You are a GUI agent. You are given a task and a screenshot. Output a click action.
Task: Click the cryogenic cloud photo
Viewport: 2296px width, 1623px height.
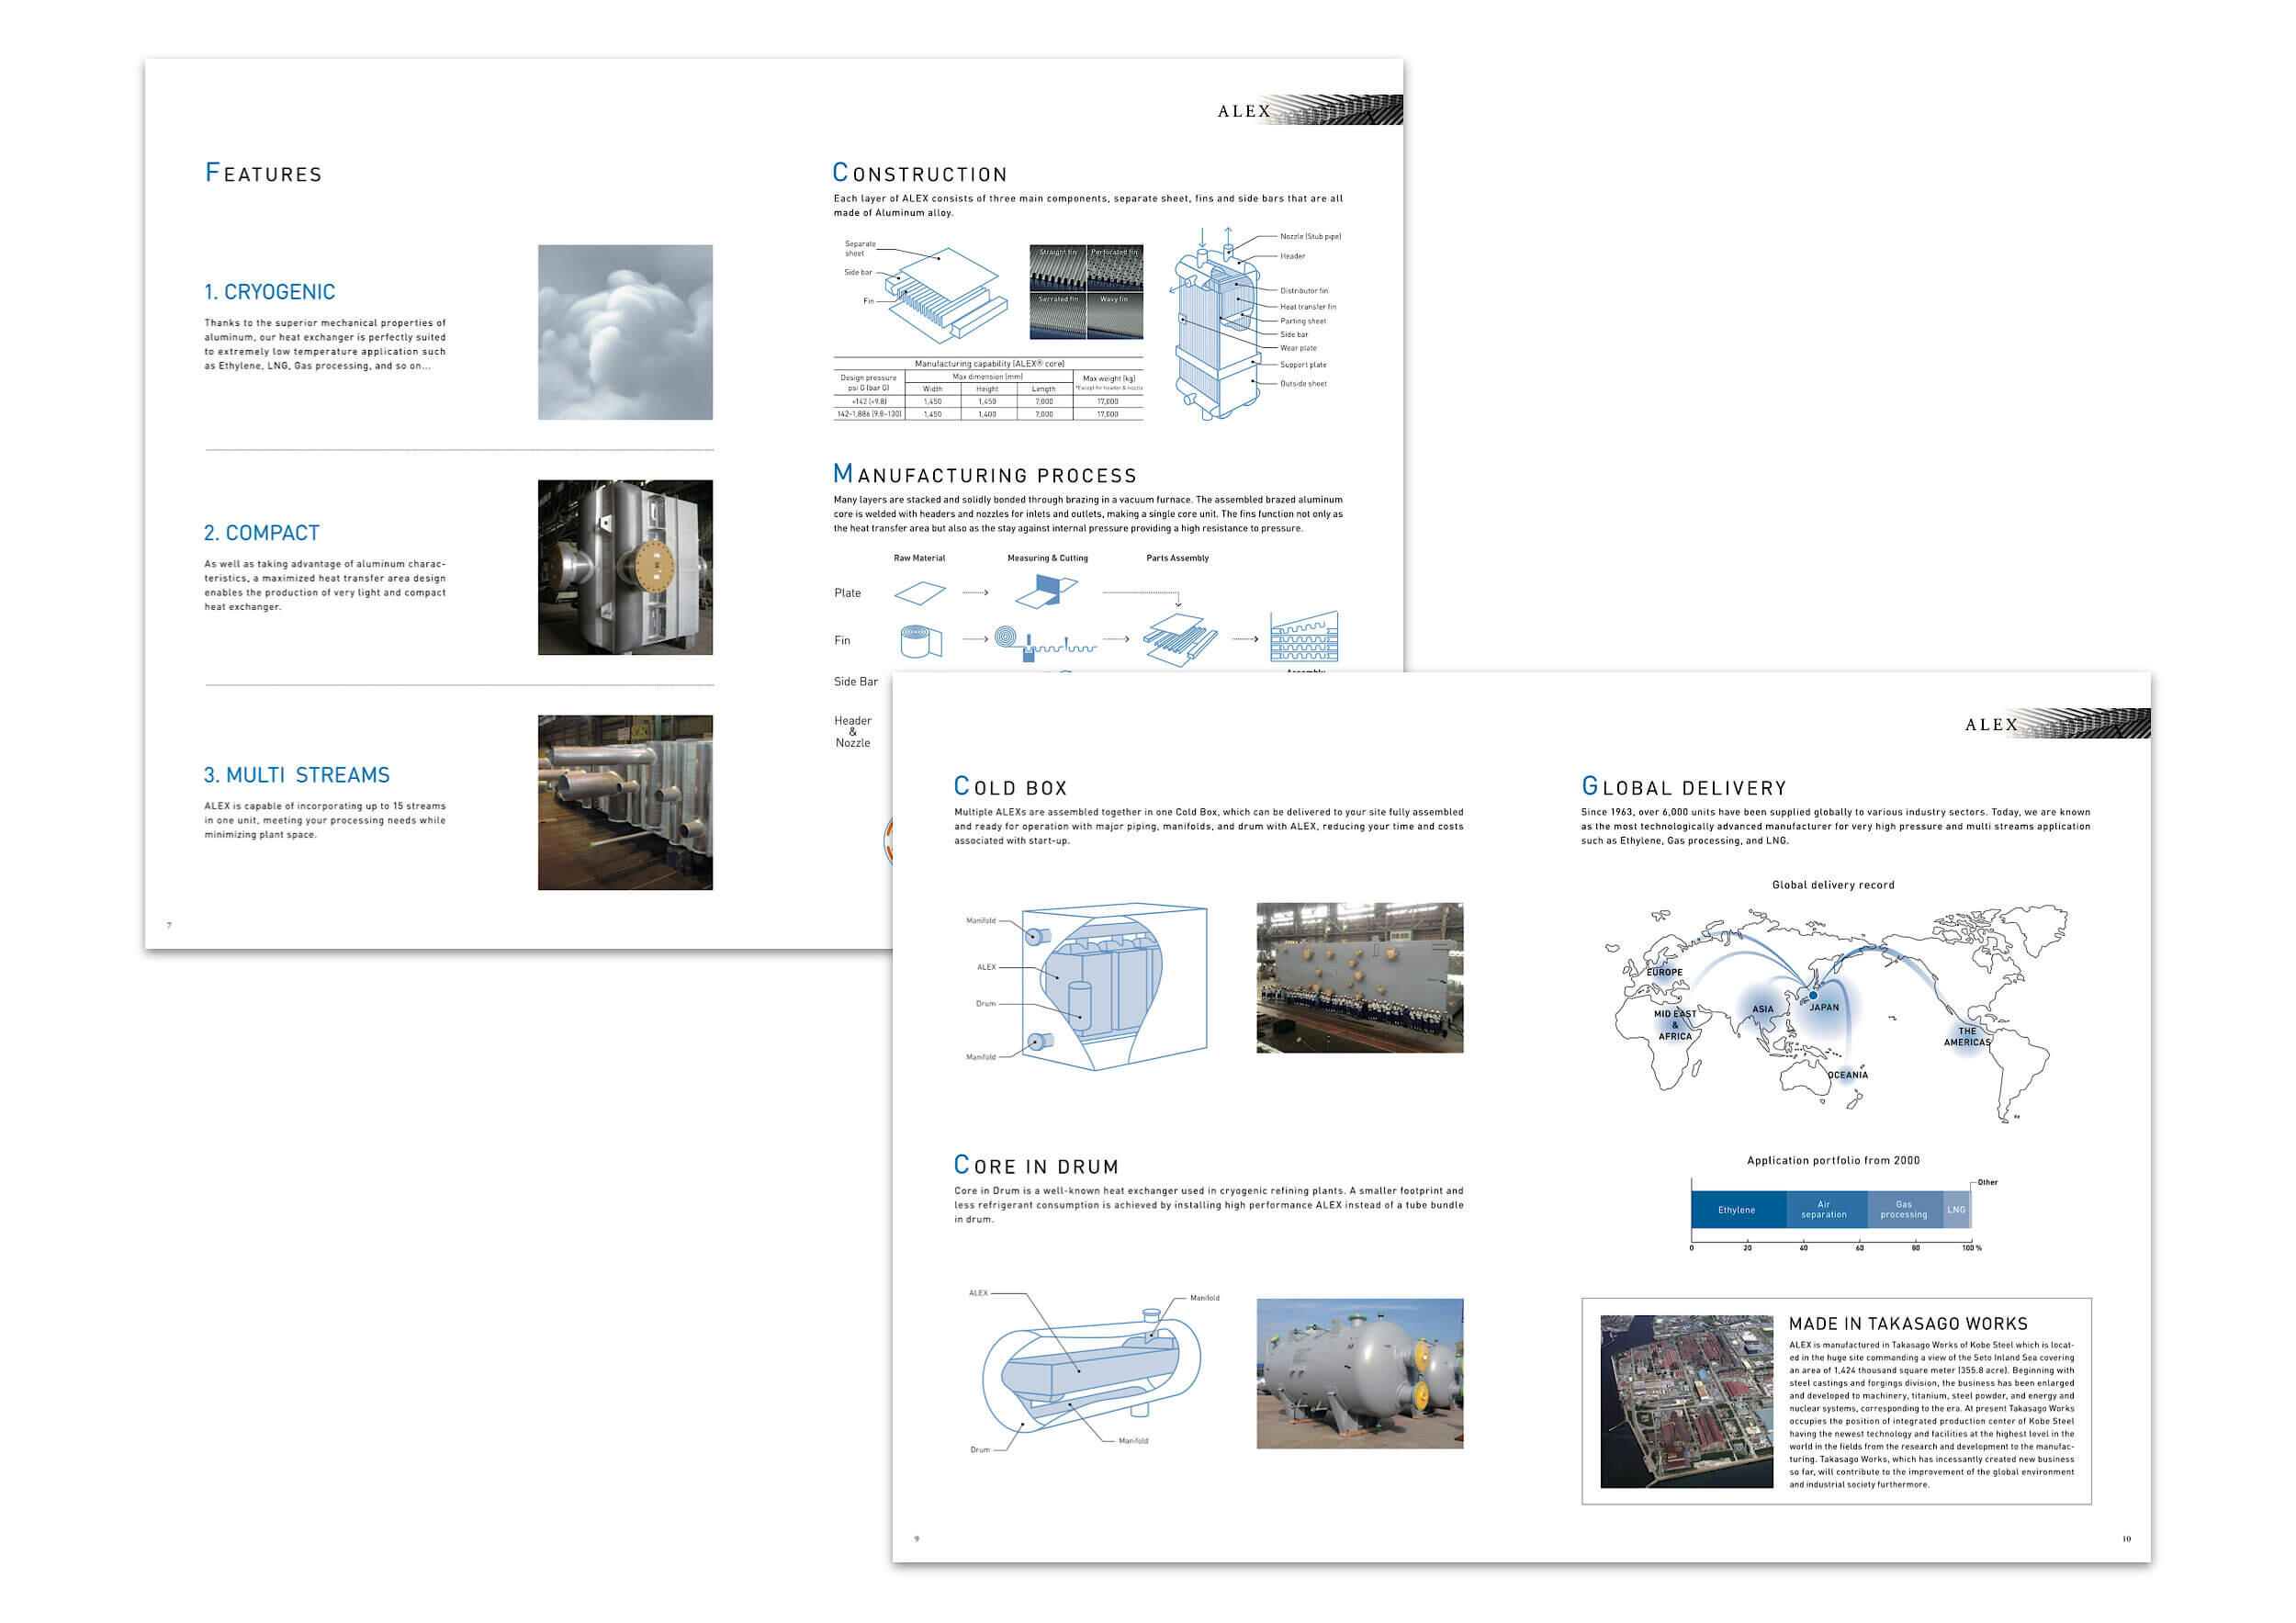click(625, 332)
